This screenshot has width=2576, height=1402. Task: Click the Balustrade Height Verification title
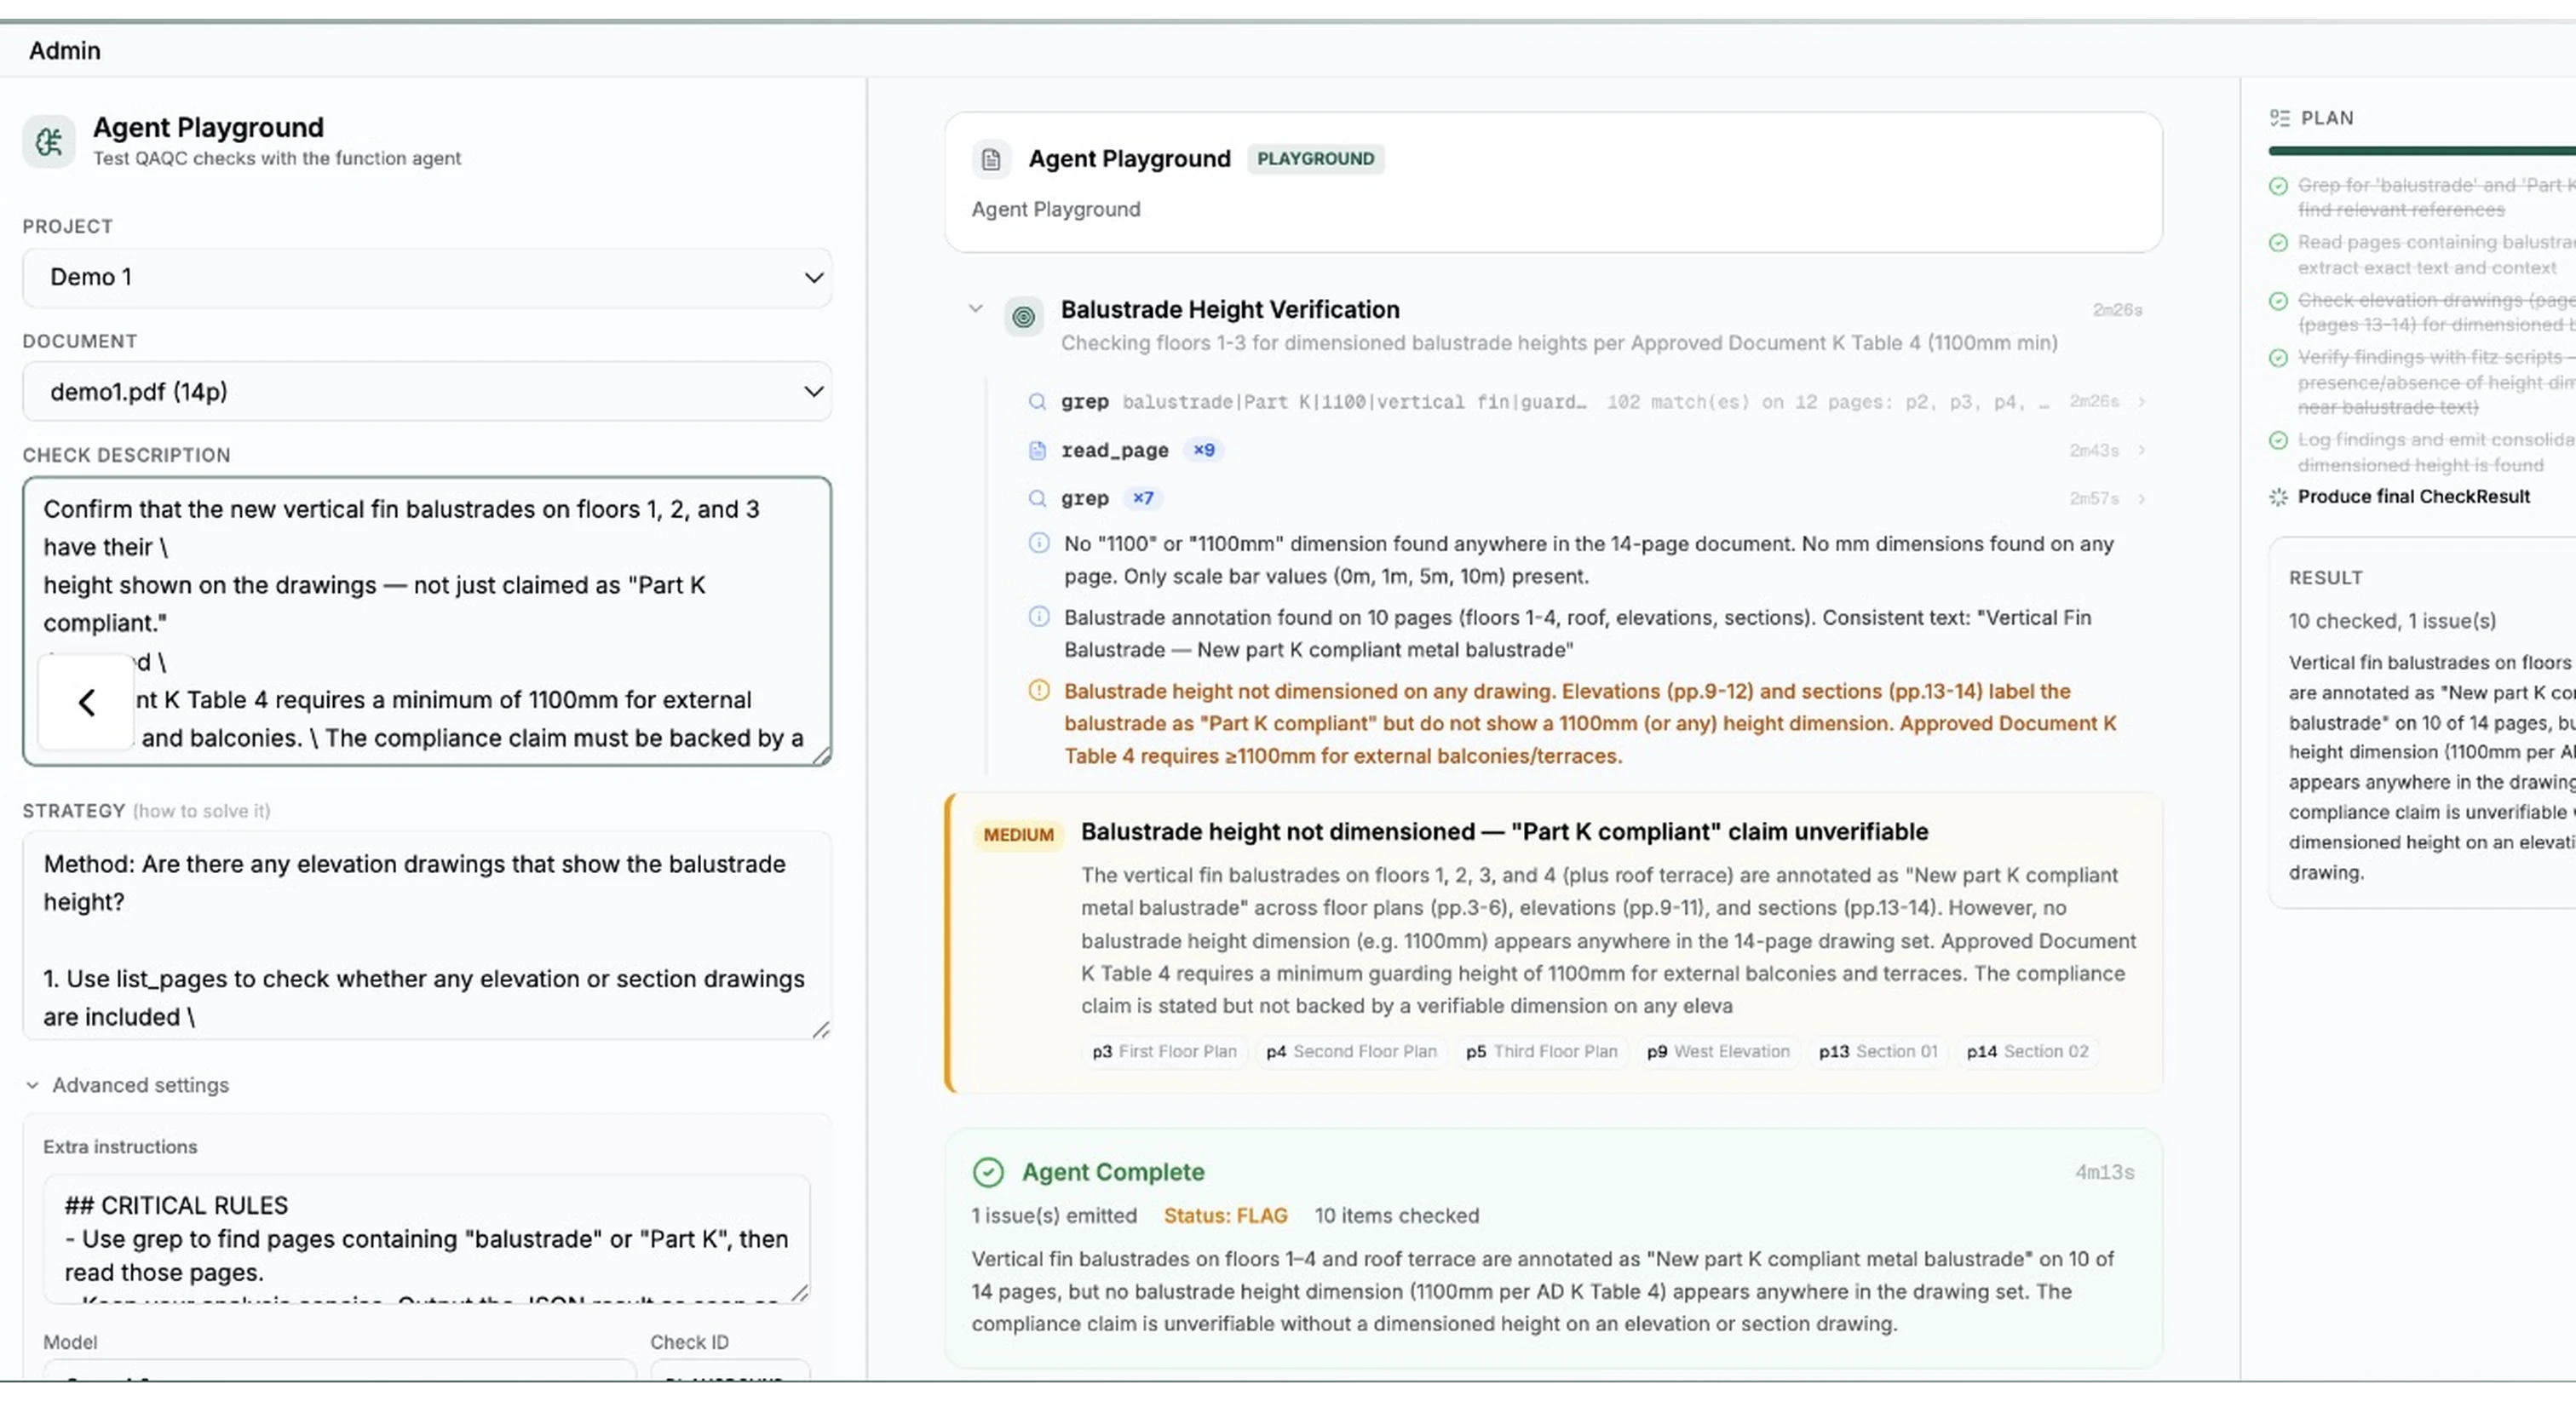click(1229, 310)
